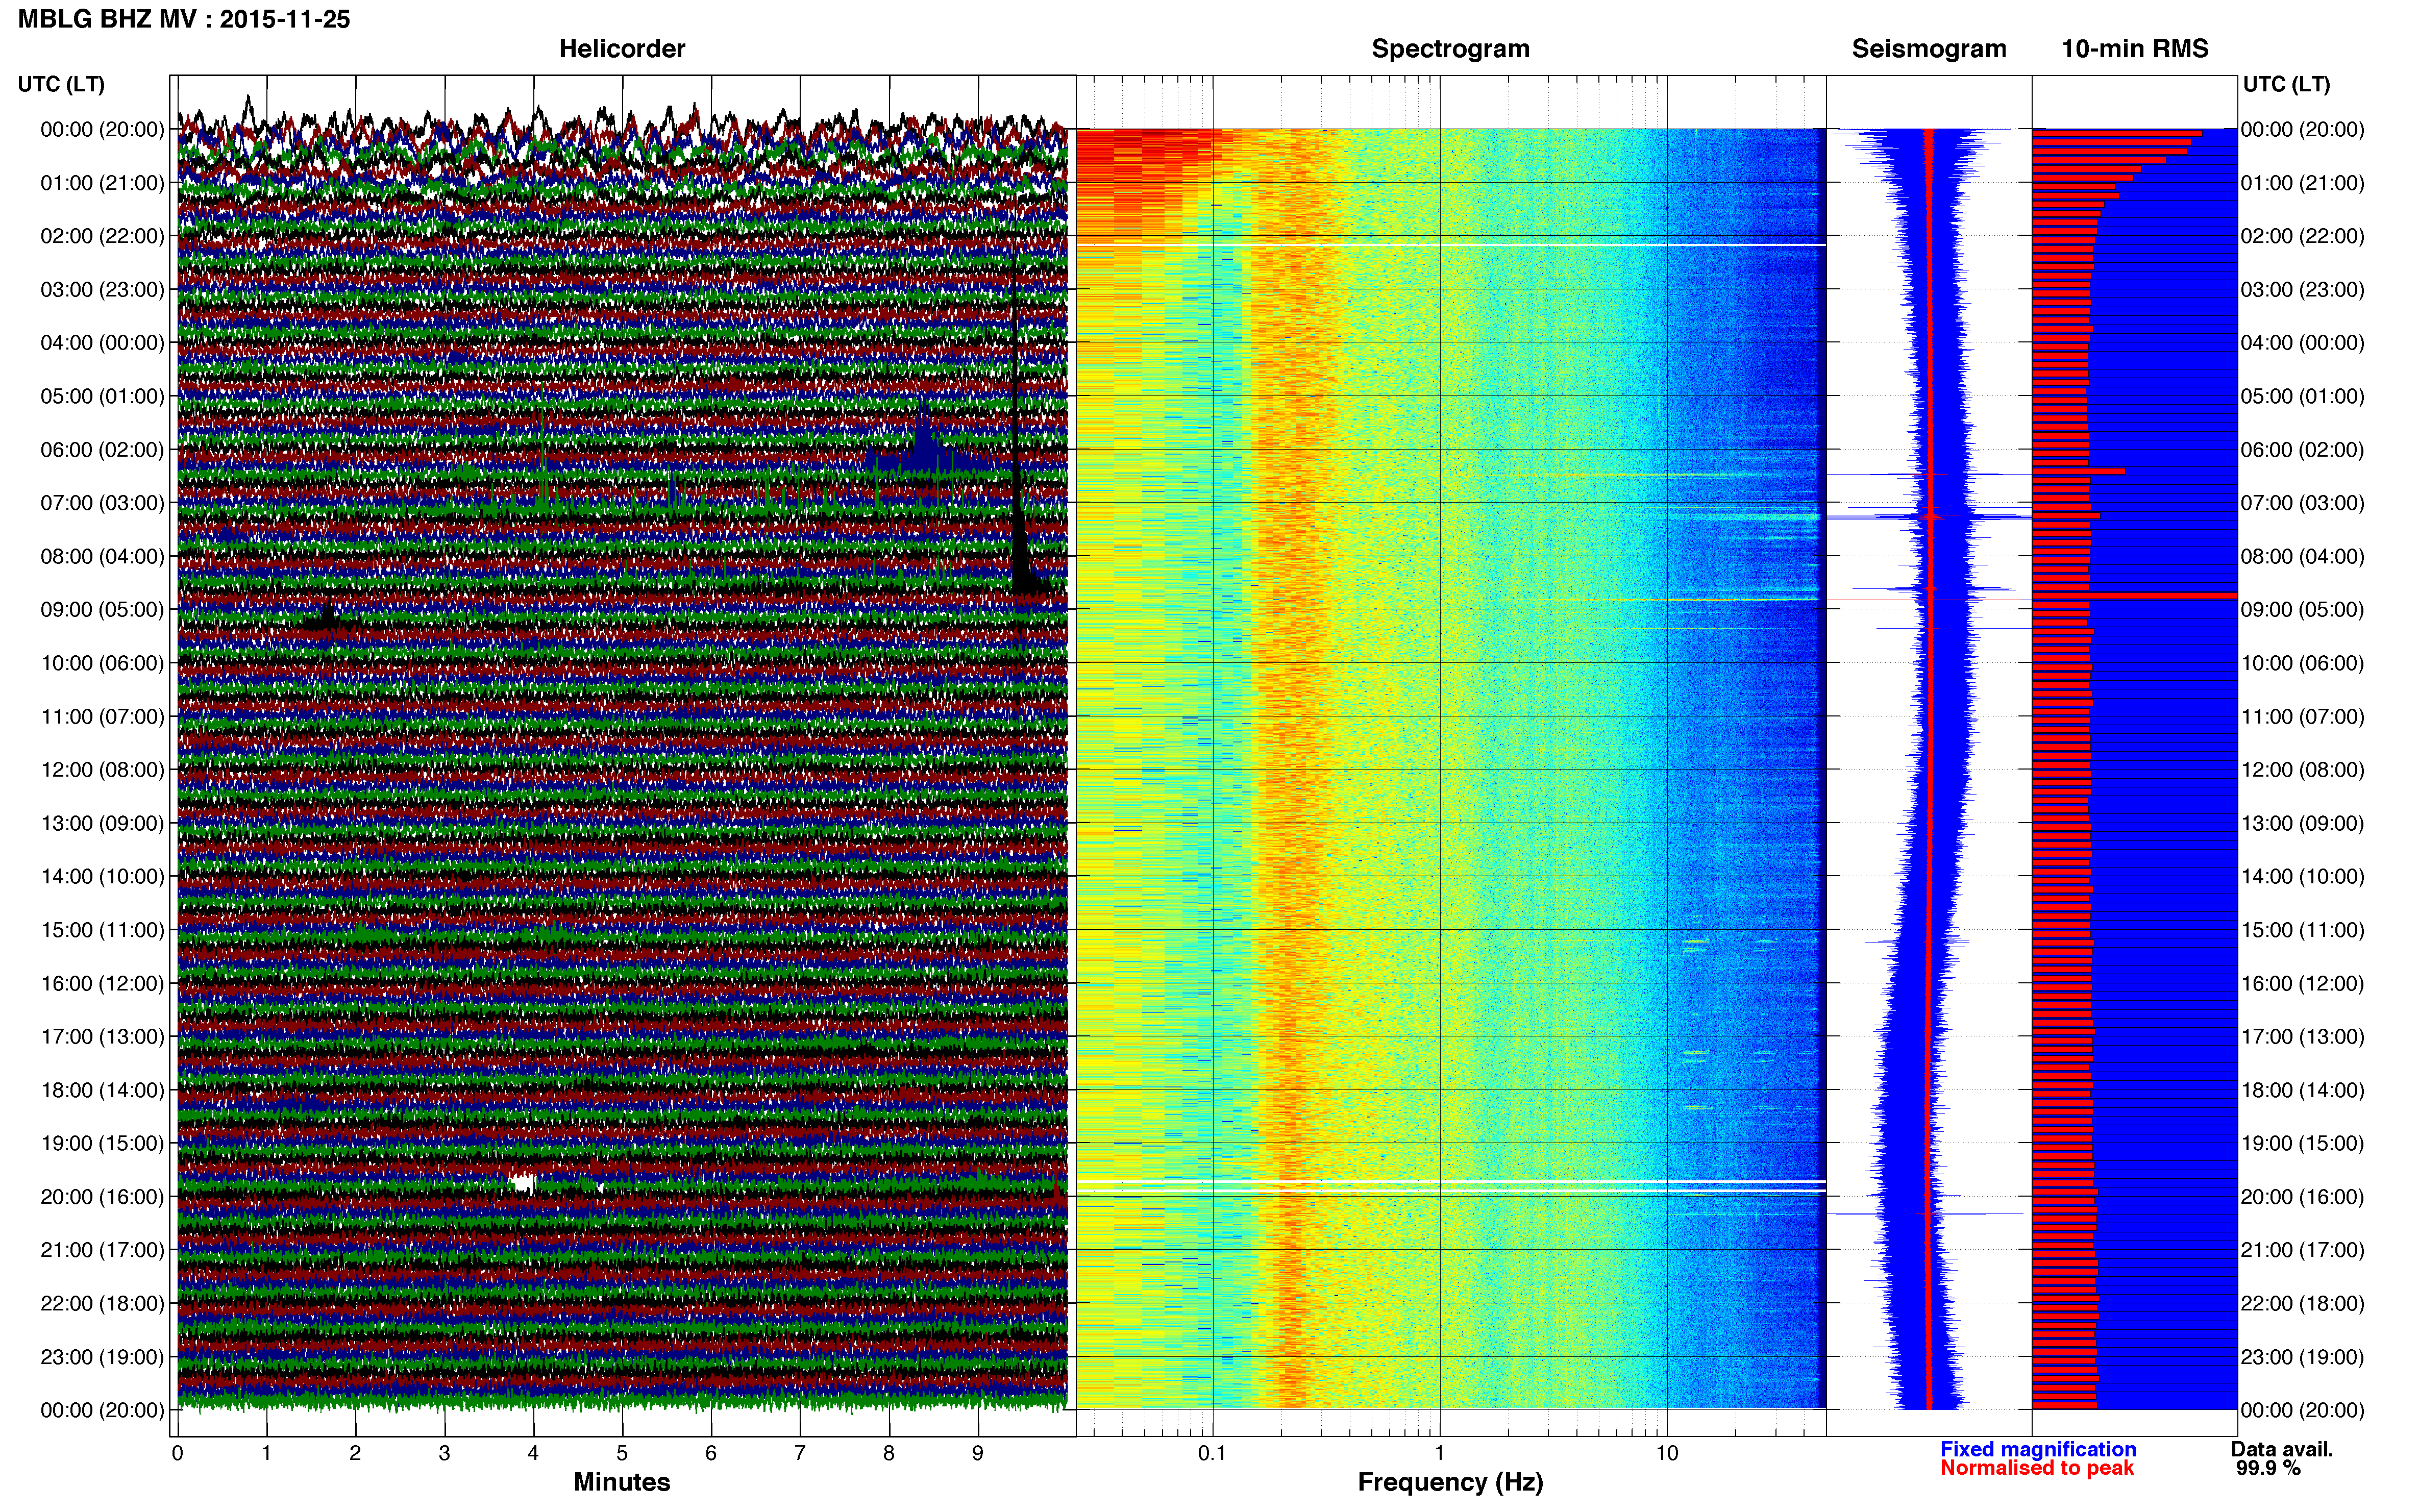
Task: Click the "10-min RMS" panel heading
Action: click(x=2134, y=49)
